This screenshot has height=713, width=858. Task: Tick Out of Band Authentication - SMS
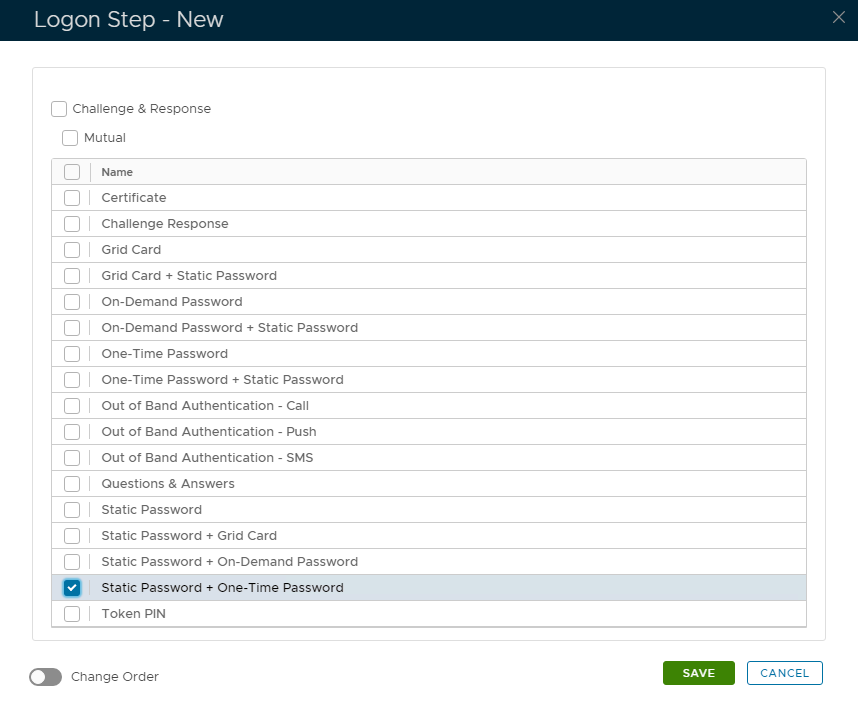(x=72, y=458)
